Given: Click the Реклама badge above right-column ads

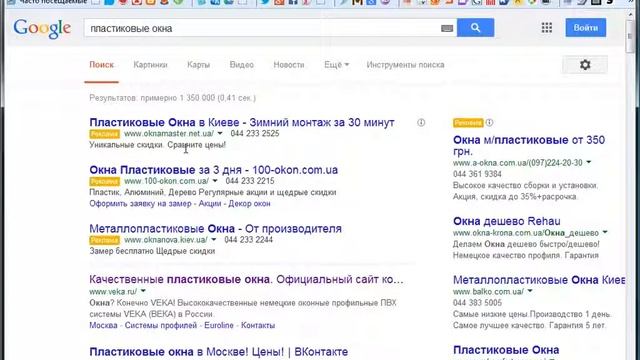Looking at the screenshot, I should (x=468, y=123).
